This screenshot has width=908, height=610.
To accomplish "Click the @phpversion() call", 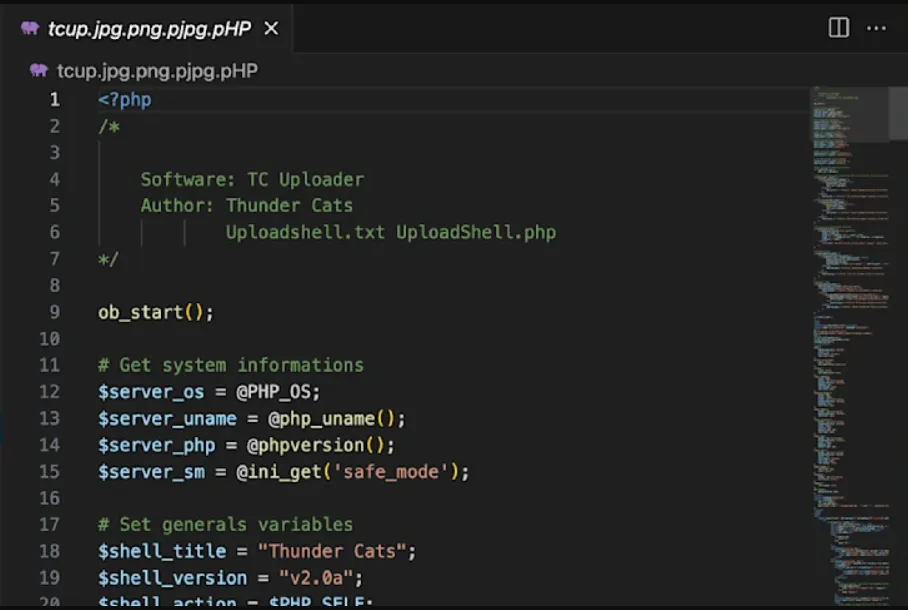I will click(316, 445).
